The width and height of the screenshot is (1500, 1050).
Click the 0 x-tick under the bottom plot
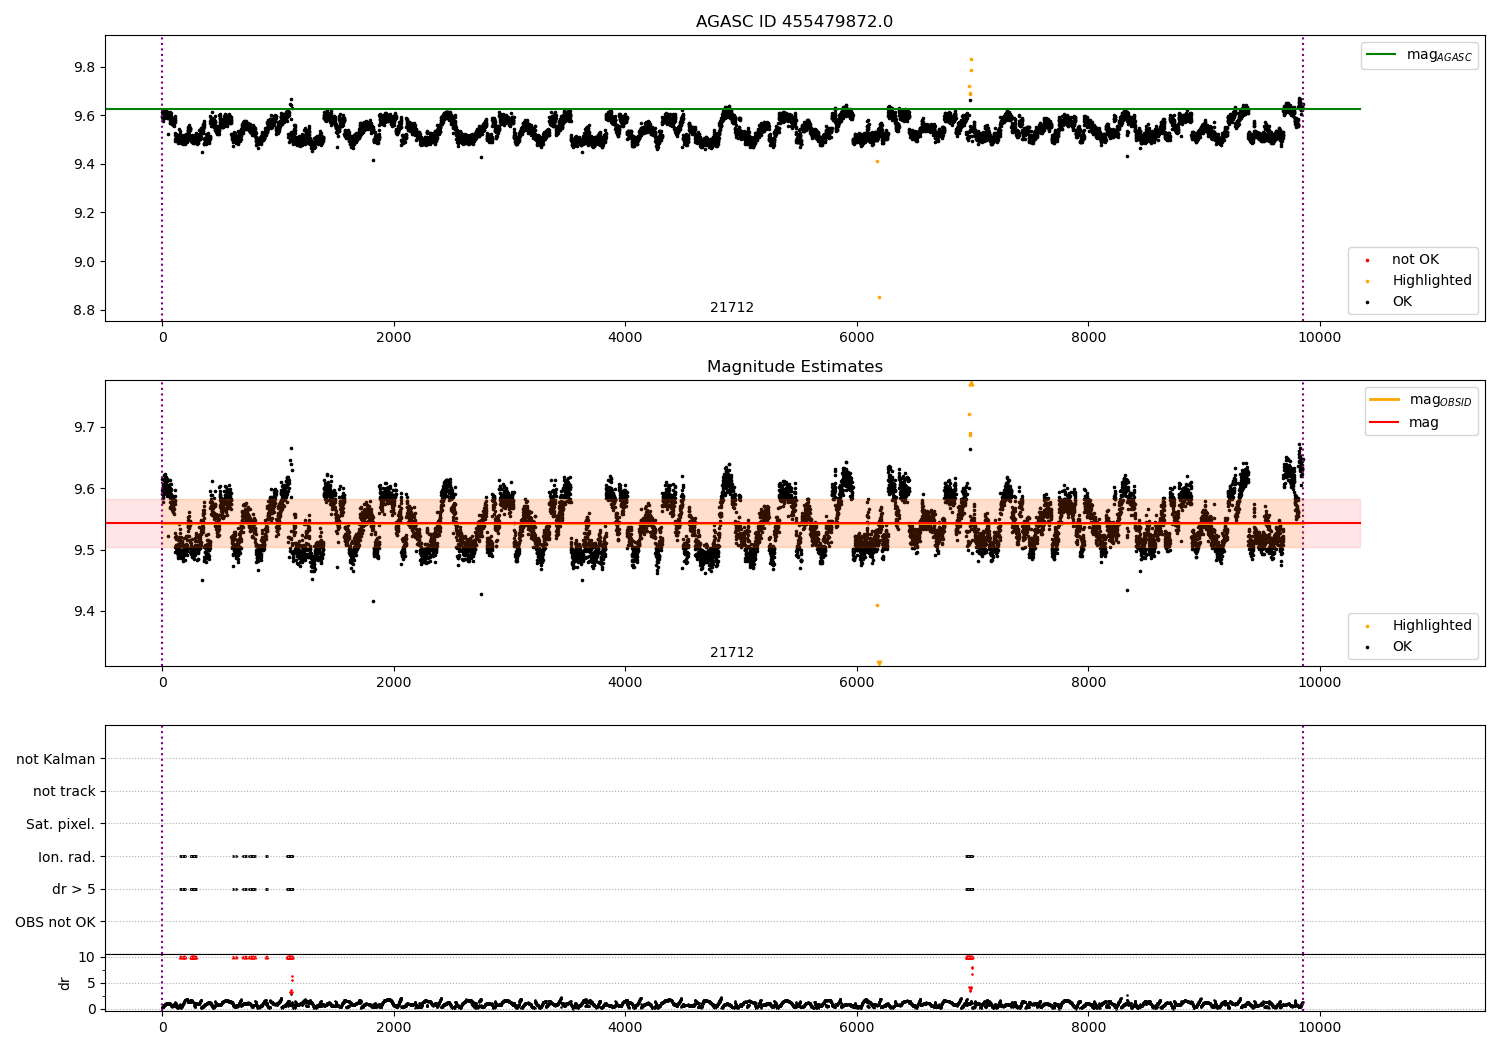coord(162,1028)
